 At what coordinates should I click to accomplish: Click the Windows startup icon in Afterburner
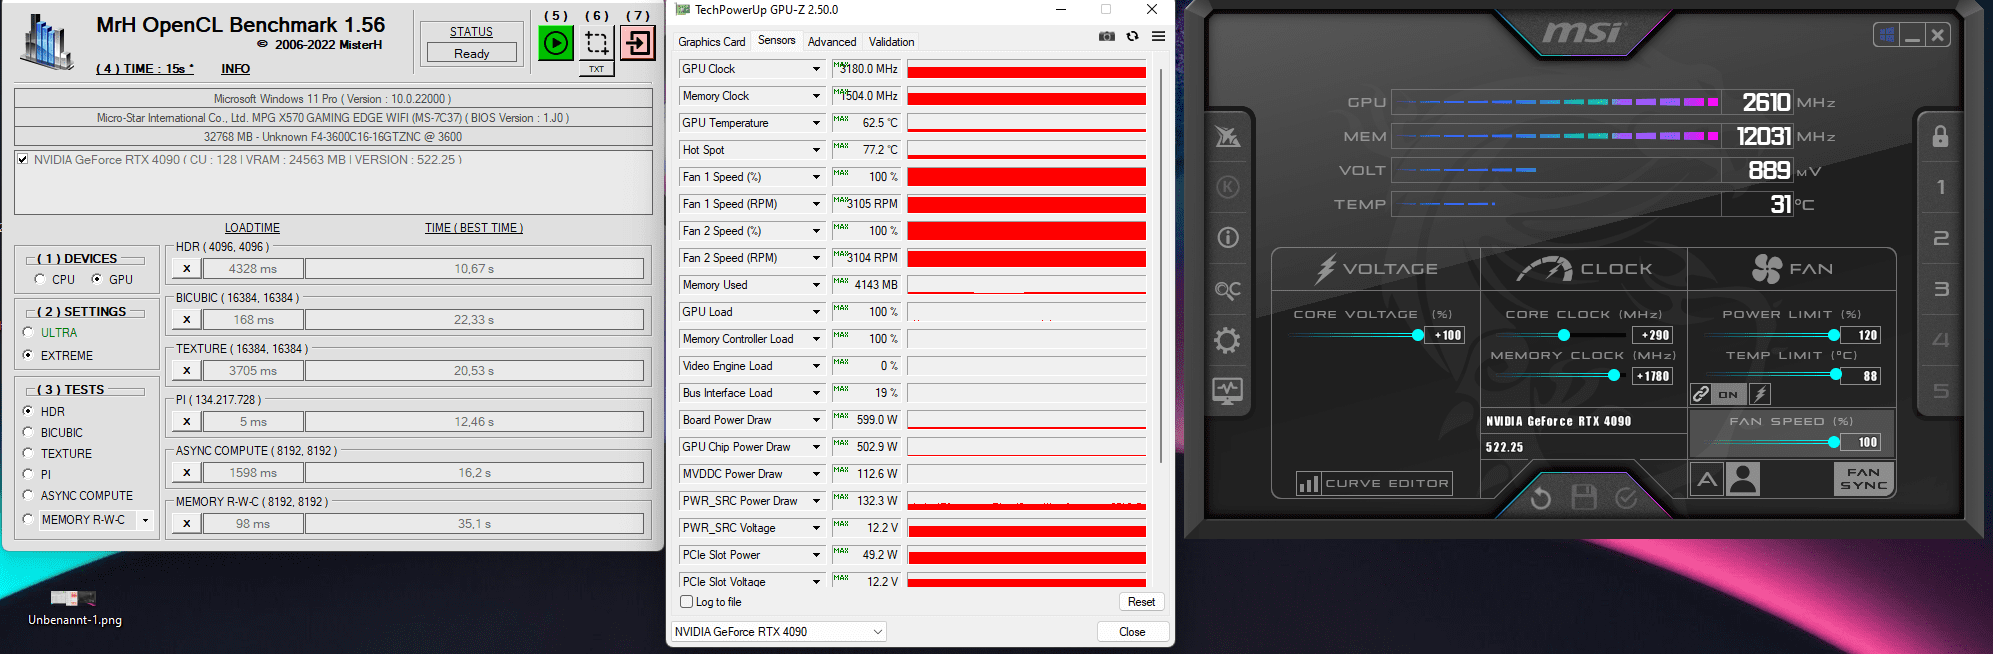[x=1887, y=36]
